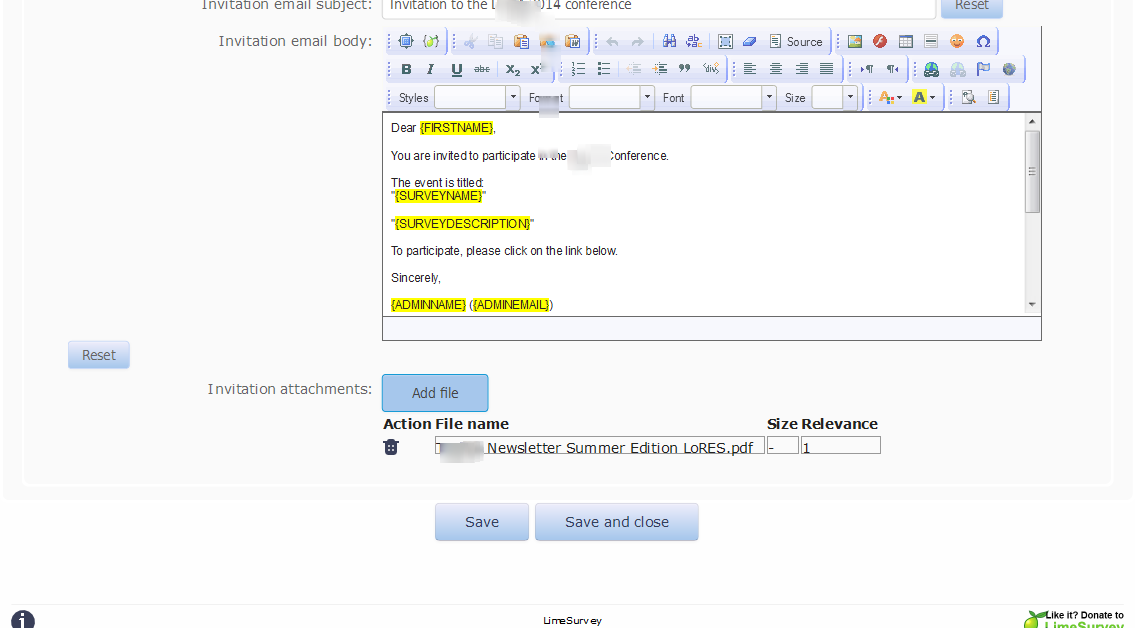
Task: Insert a special character (Omega icon)
Action: [x=983, y=41]
